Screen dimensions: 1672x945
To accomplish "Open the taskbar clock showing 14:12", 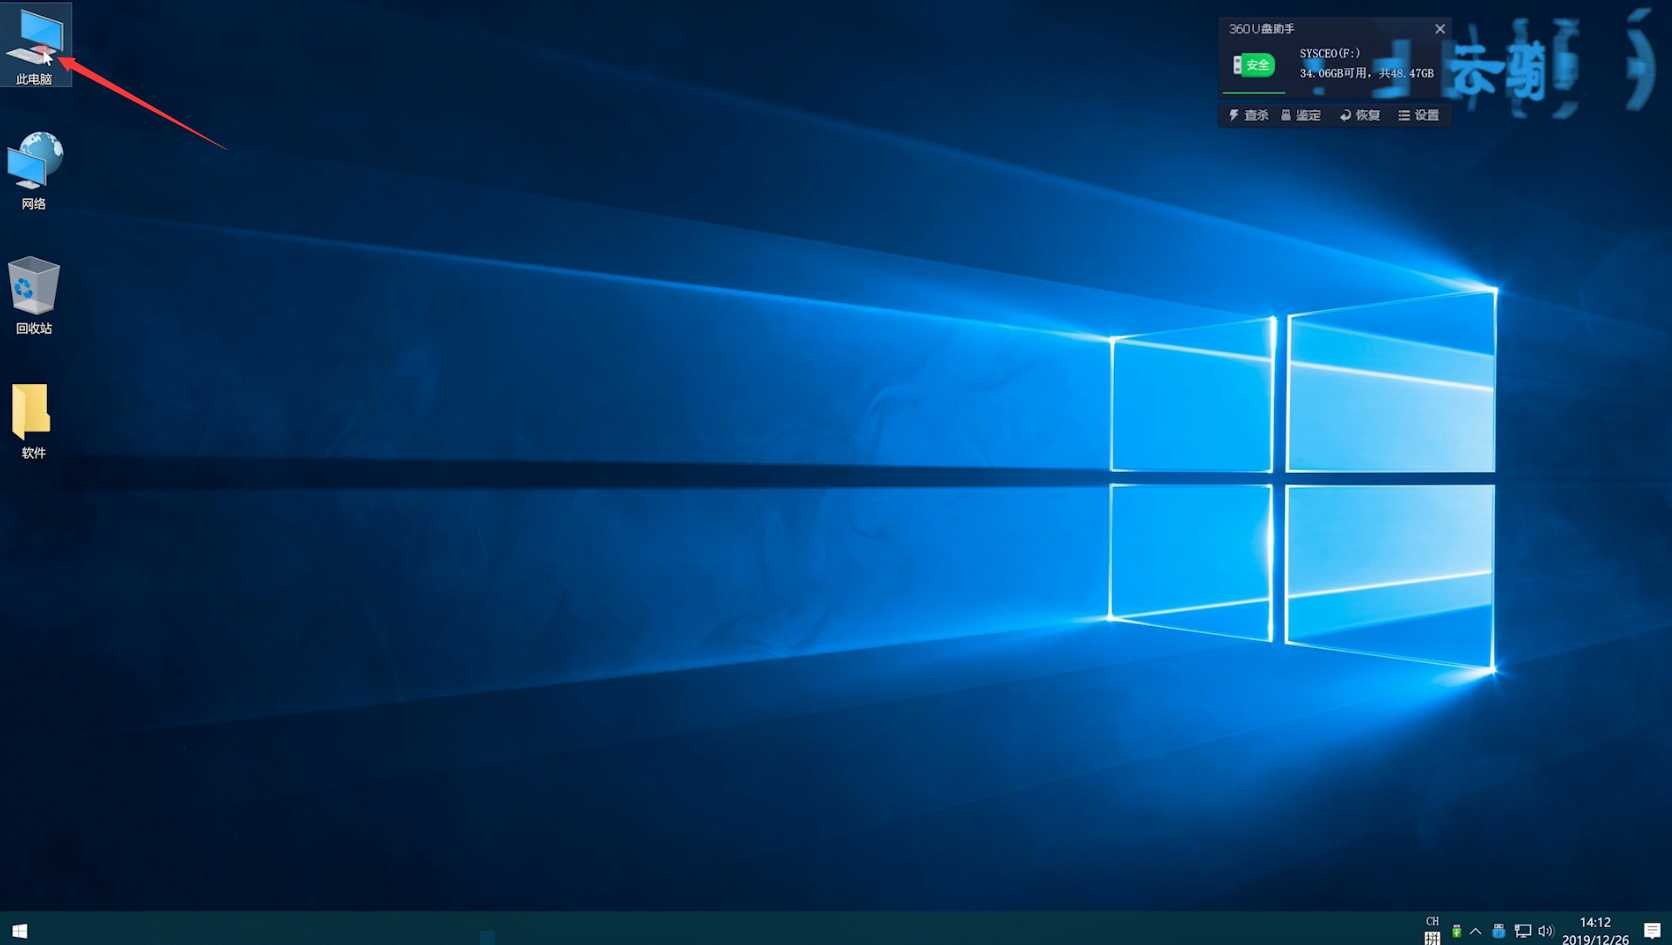I will coord(1595,931).
